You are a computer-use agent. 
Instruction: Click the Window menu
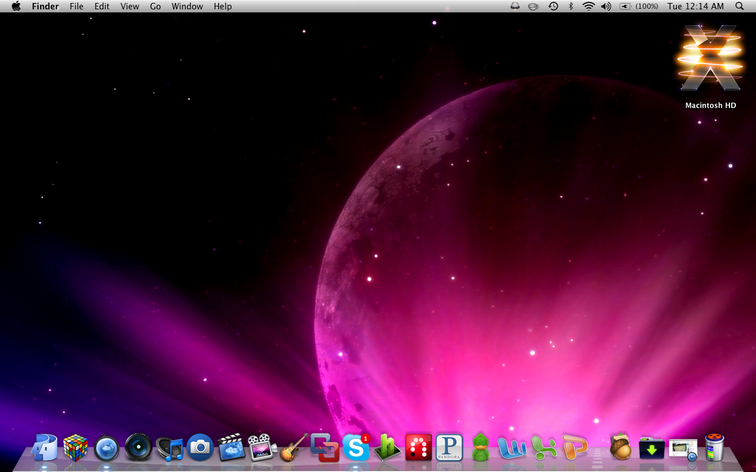[187, 7]
